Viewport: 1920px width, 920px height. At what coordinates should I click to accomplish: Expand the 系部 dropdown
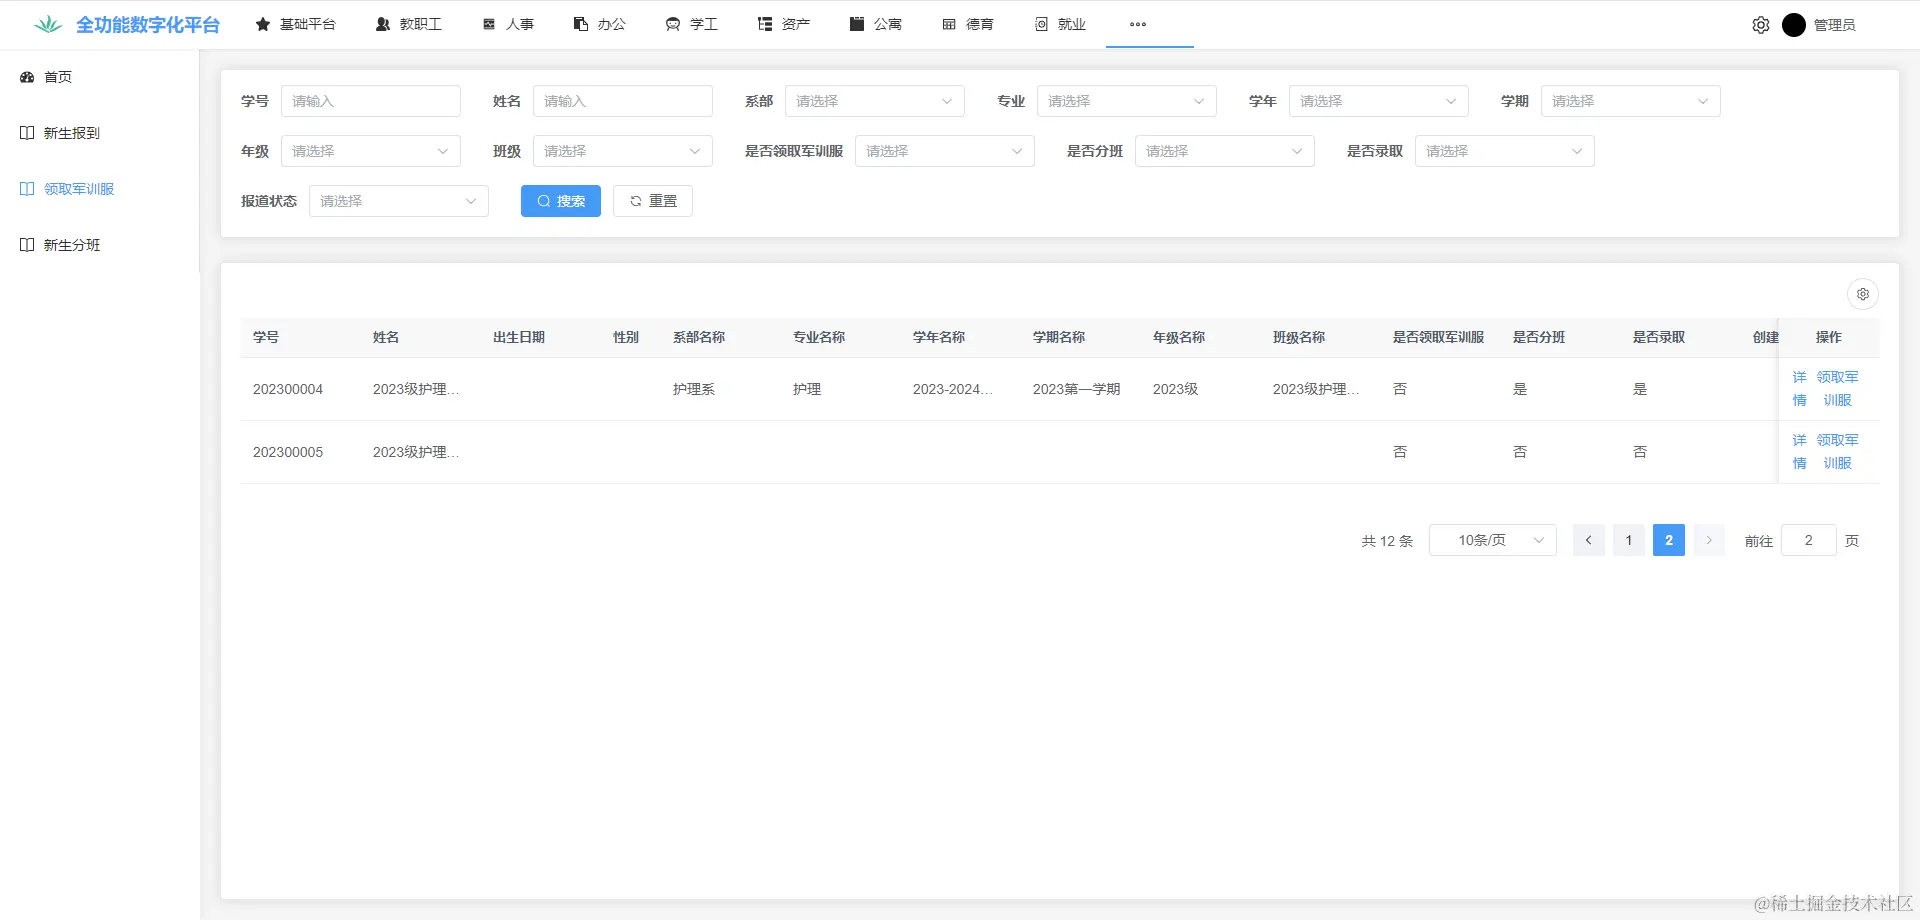click(875, 101)
